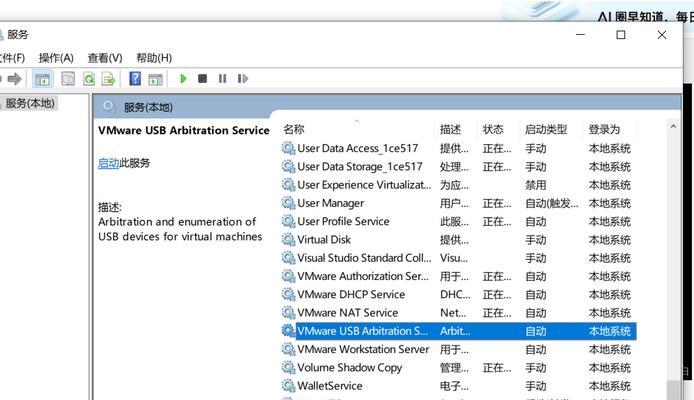The height and width of the screenshot is (400, 694).
Task: Click the pause service toolbar button
Action: (223, 79)
